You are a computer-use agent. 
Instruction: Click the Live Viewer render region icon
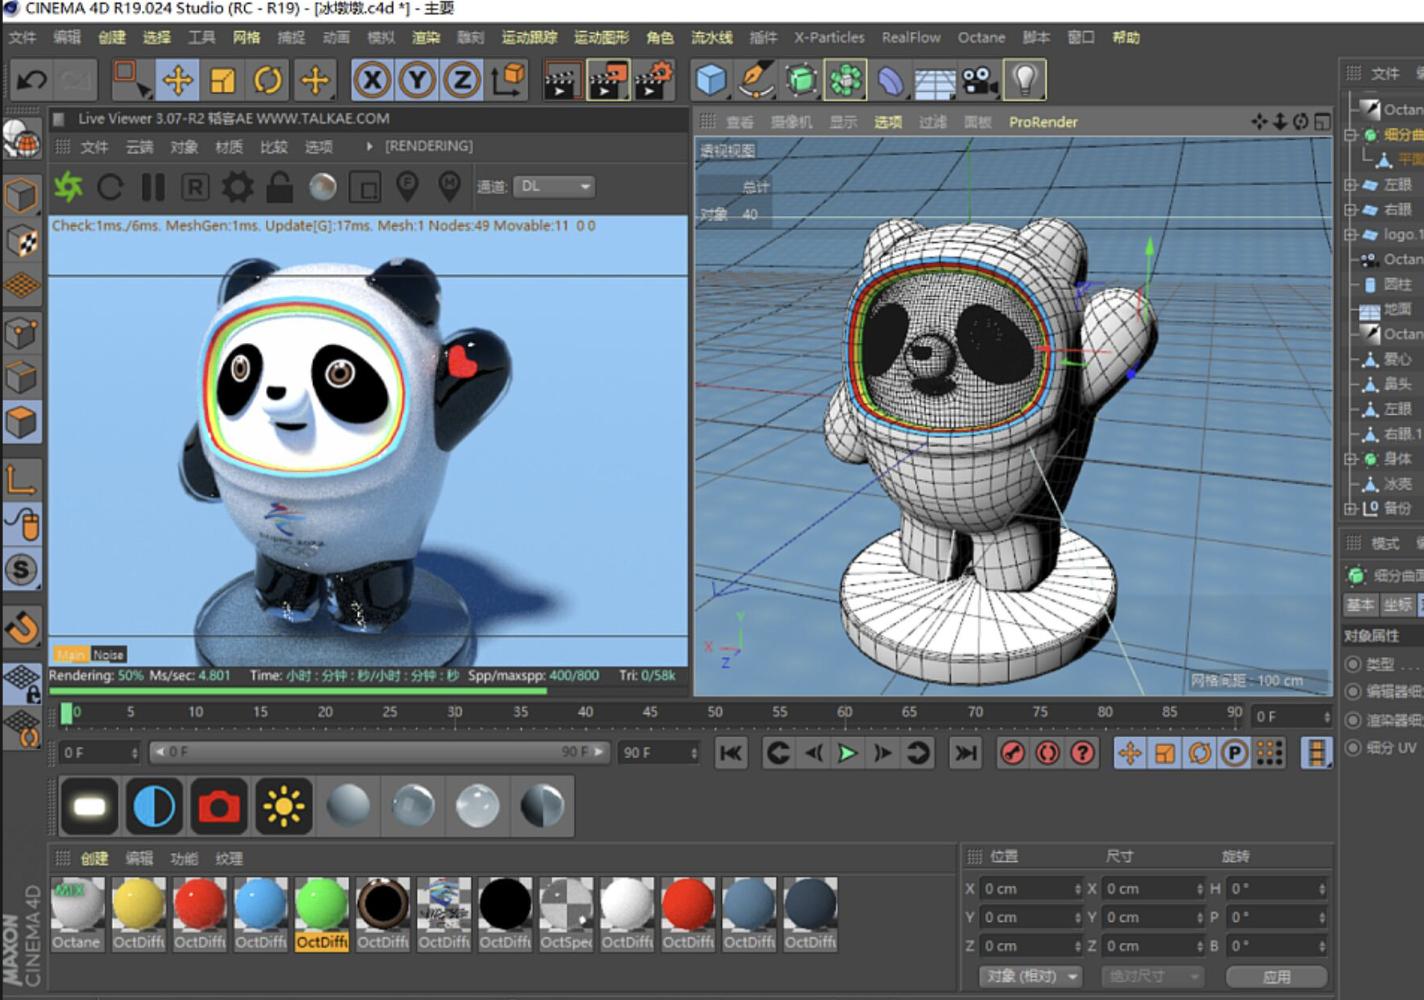coord(365,186)
